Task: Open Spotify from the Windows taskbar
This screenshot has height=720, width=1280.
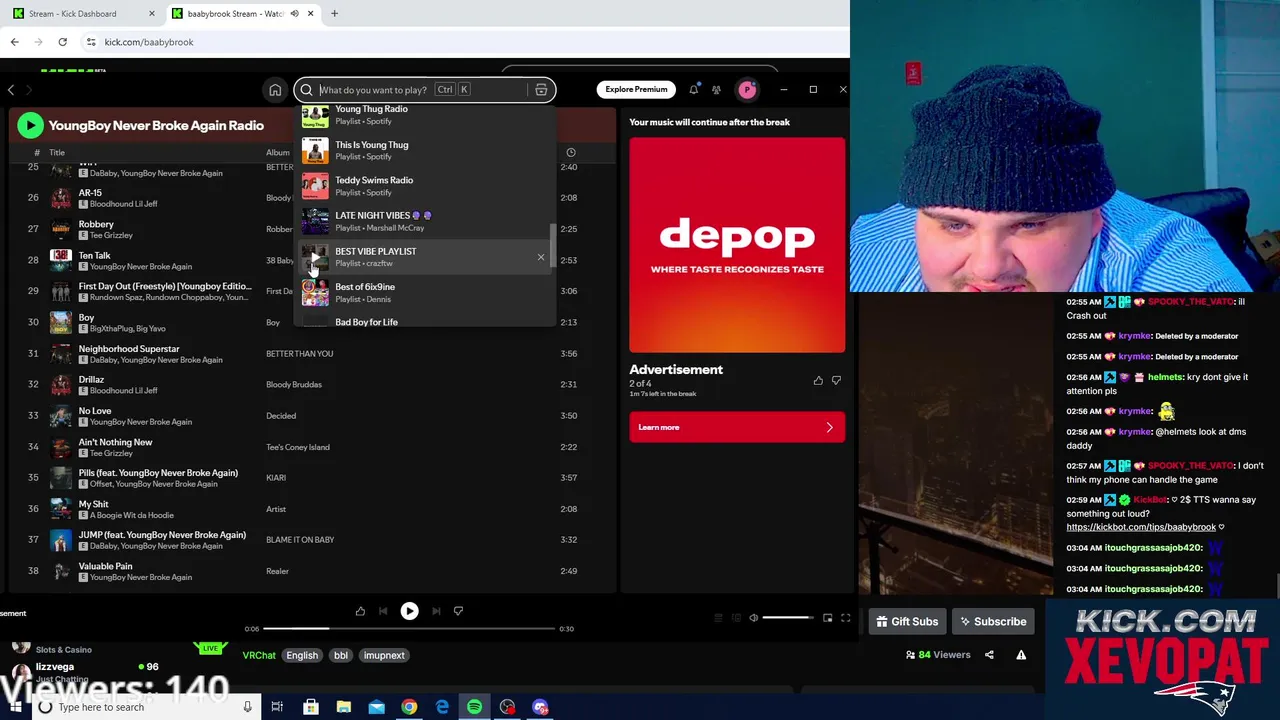Action: pos(474,707)
